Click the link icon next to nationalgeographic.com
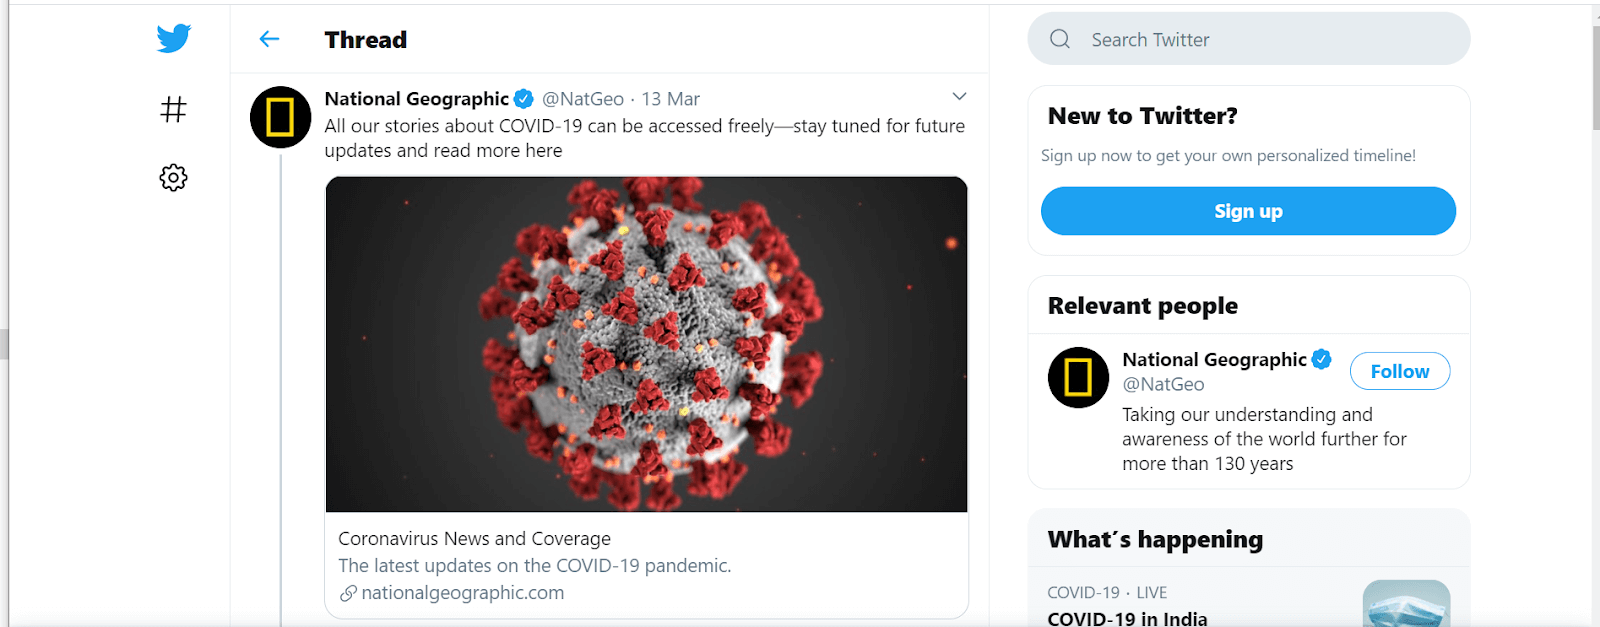Screen dimensions: 1600x627 (347, 592)
